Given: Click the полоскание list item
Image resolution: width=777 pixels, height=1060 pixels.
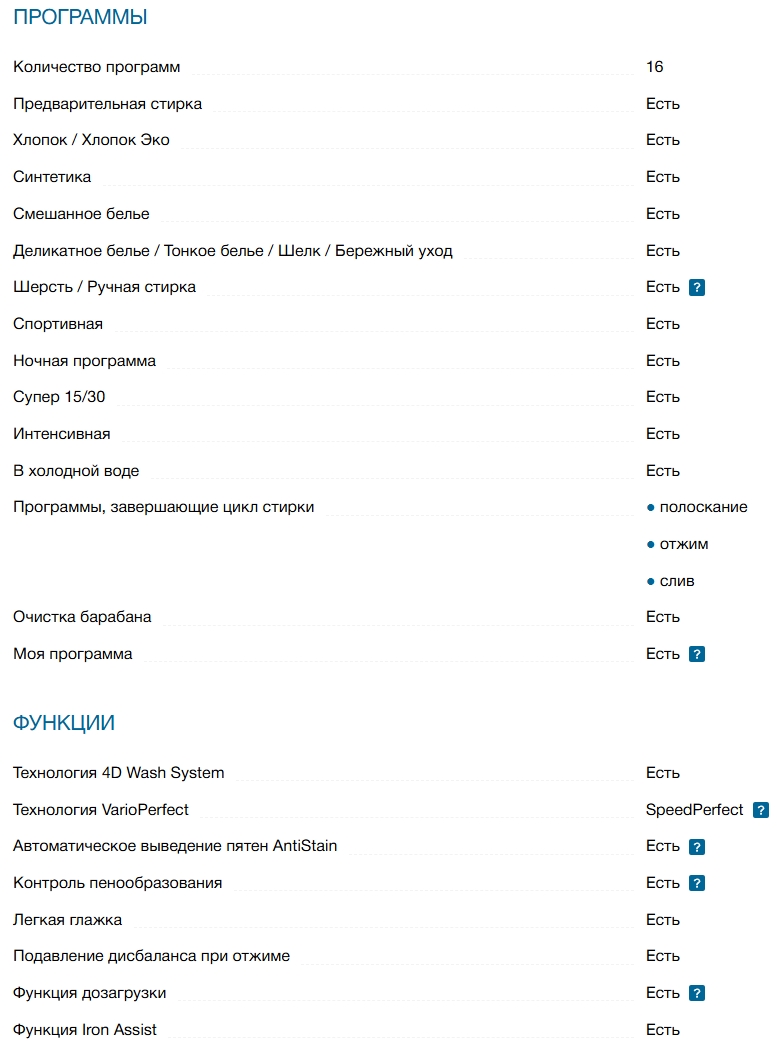Looking at the screenshot, I should point(703,507).
